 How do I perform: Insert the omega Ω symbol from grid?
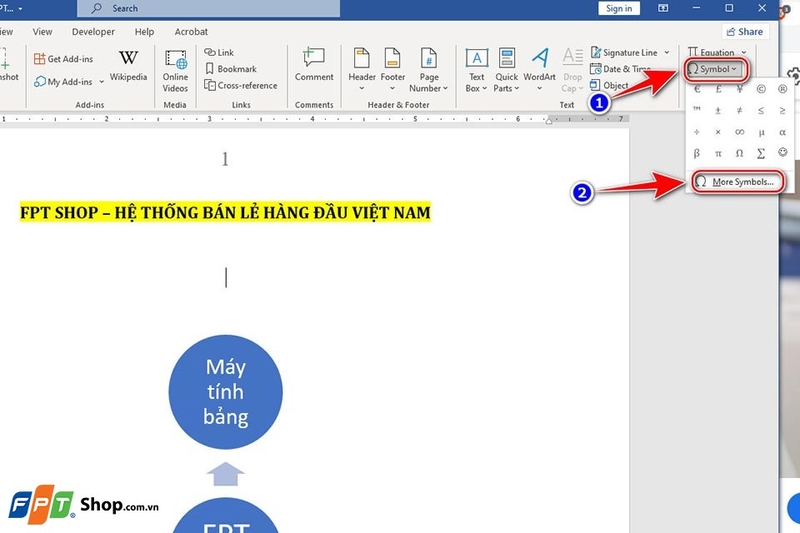point(739,153)
